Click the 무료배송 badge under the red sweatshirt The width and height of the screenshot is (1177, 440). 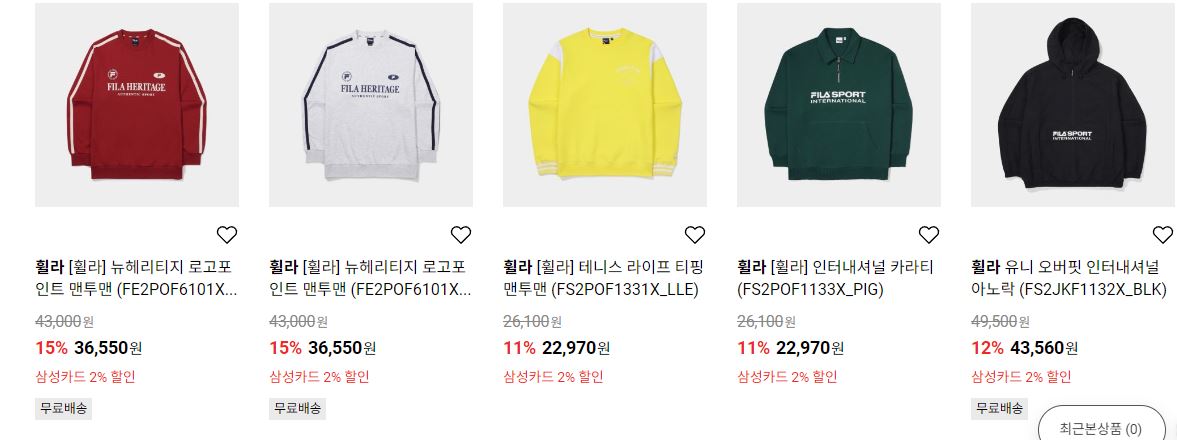pos(63,408)
